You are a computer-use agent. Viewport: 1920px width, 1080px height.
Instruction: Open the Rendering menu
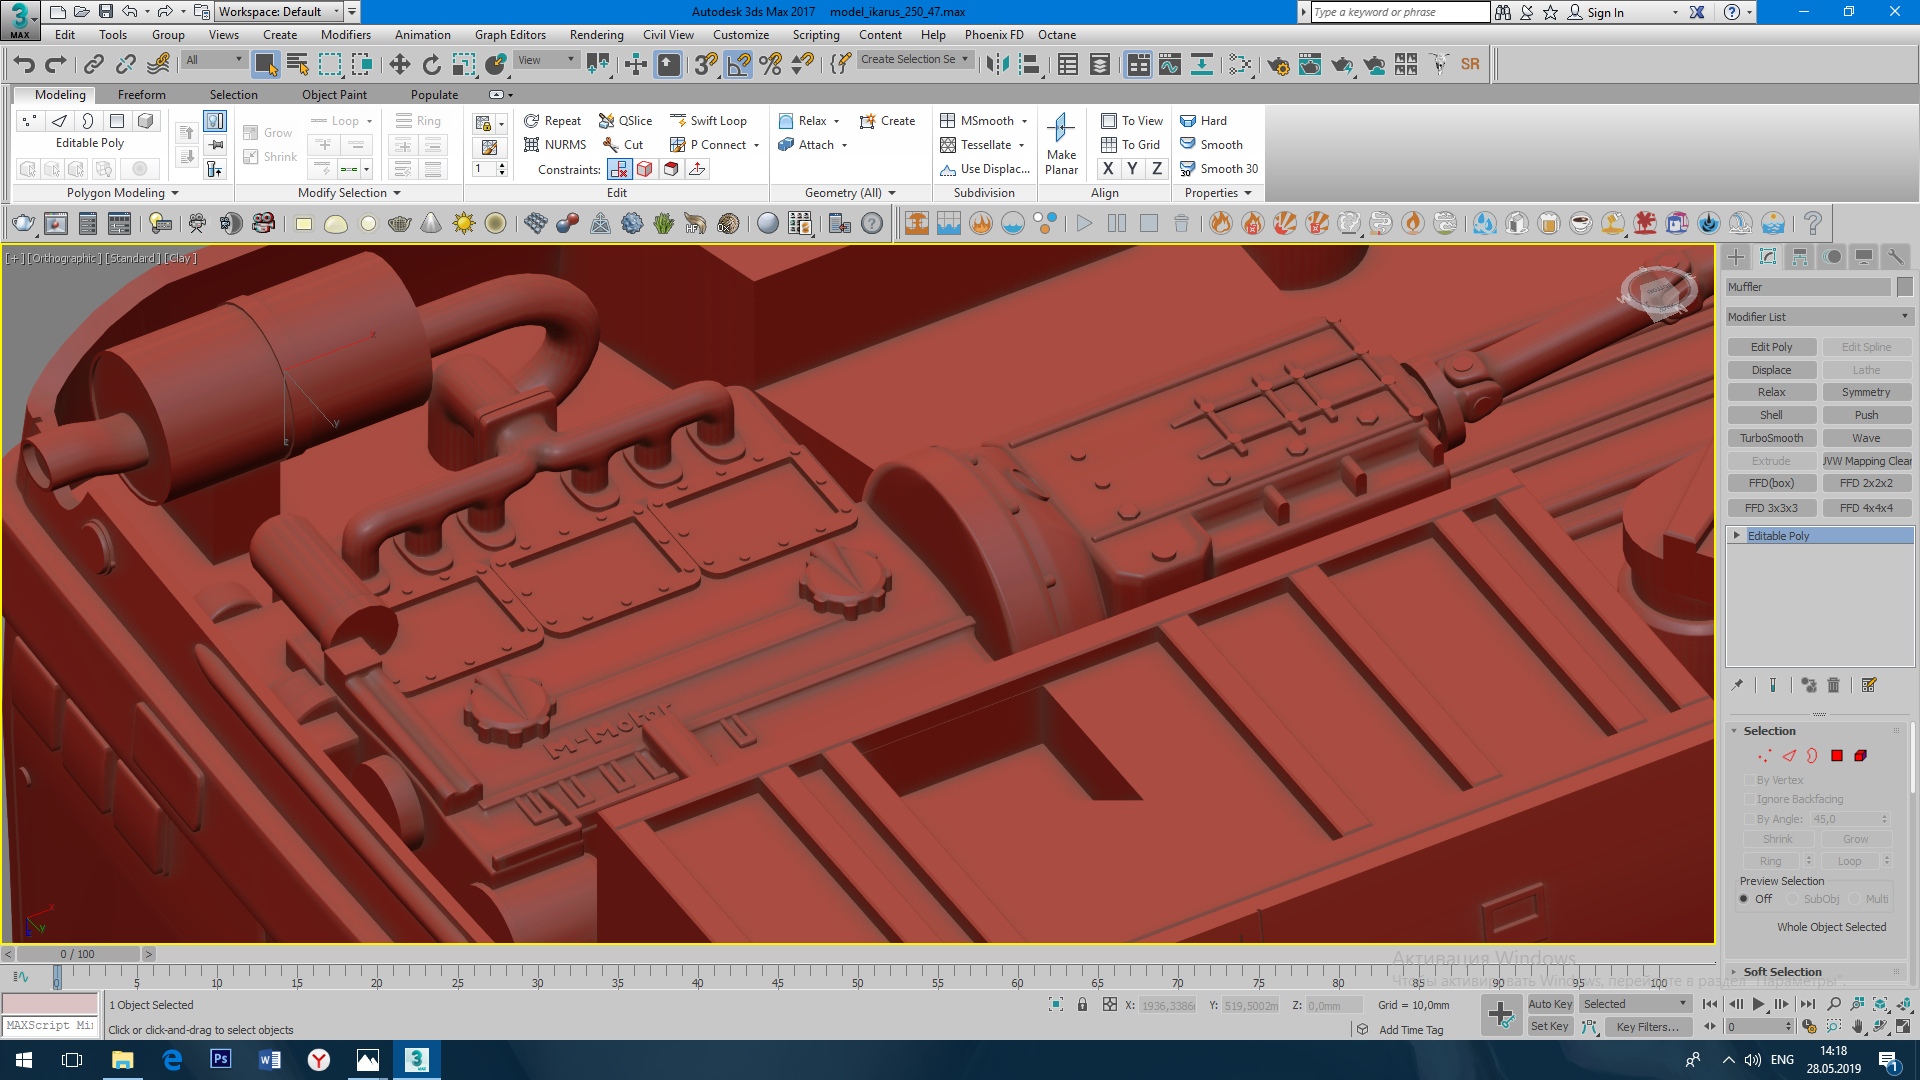pyautogui.click(x=596, y=35)
